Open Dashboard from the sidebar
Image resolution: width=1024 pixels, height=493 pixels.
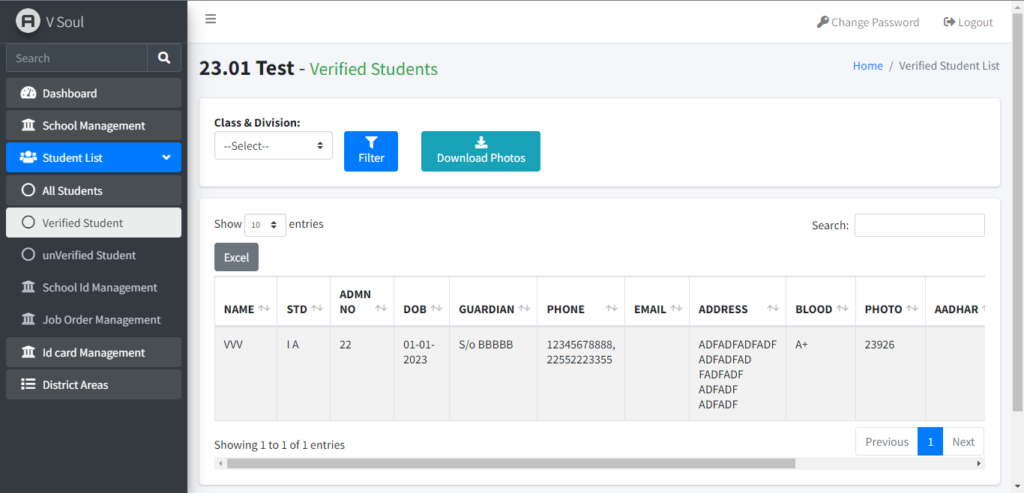click(93, 93)
